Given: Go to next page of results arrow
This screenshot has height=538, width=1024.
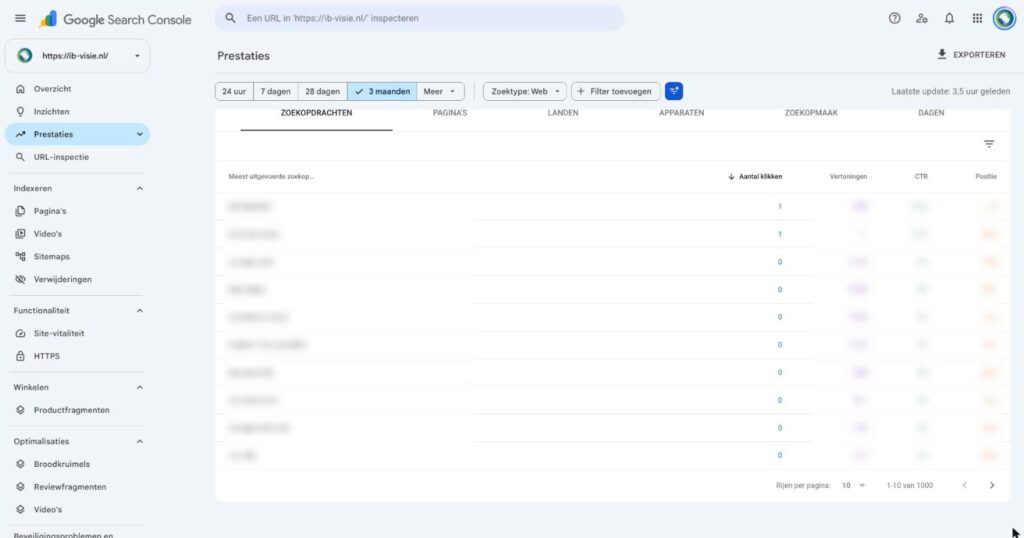Looking at the screenshot, I should tap(992, 485).
